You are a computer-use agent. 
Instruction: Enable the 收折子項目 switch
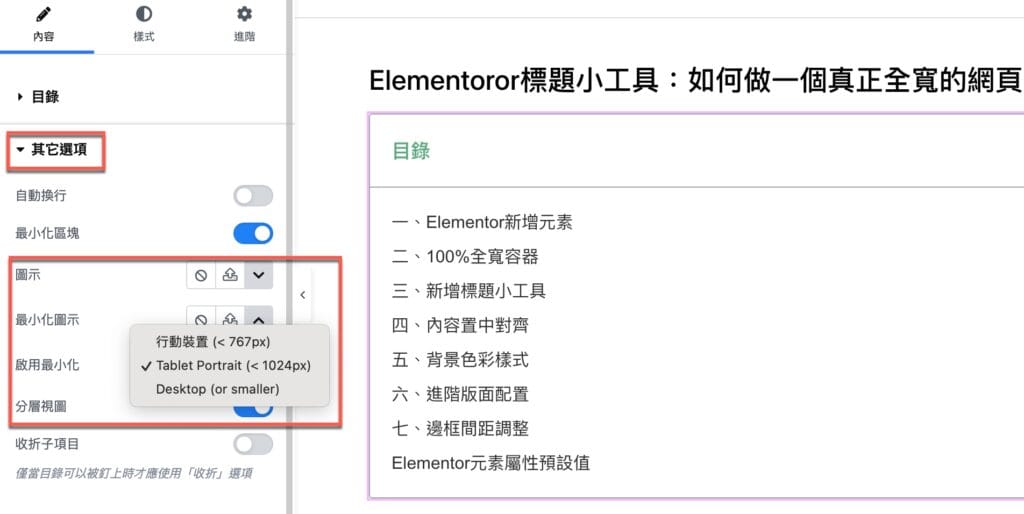click(x=253, y=444)
